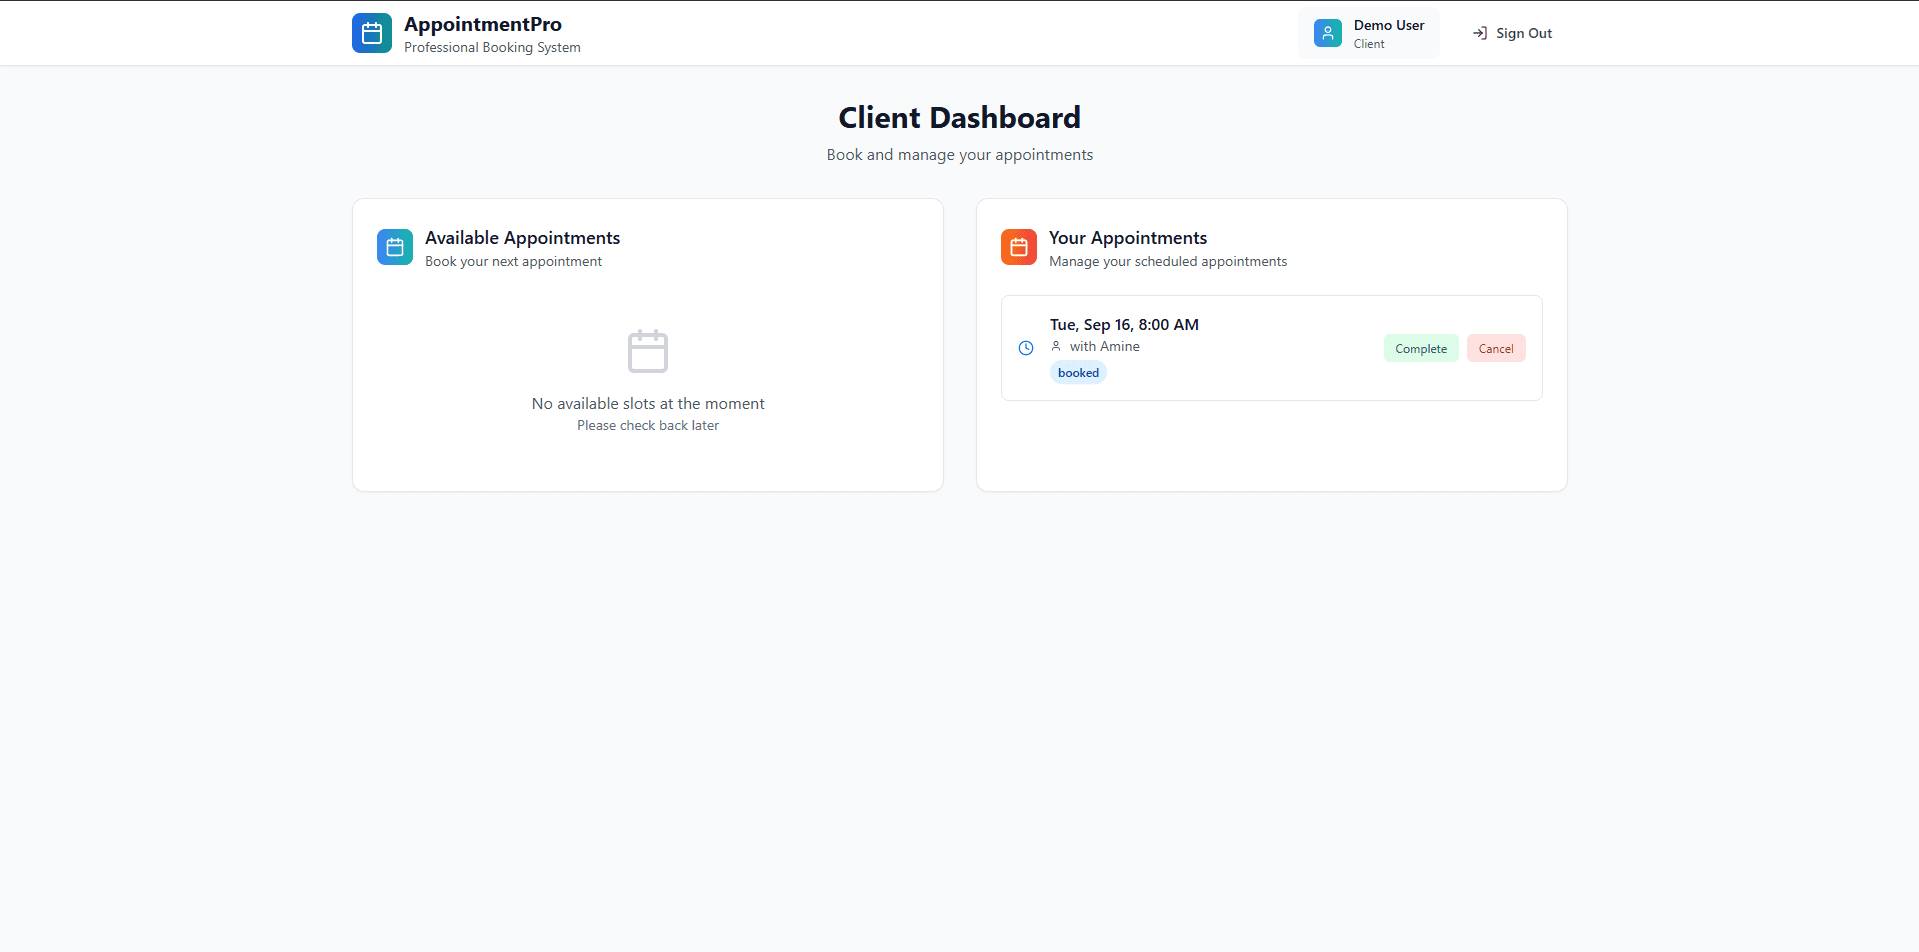Click Please check back later text
This screenshot has height=952, width=1919.
648,425
